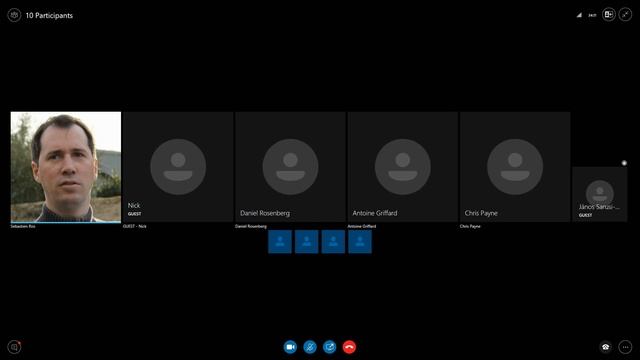Select Chris Payne's participant tile
The height and width of the screenshot is (360, 640).
pos(515,167)
